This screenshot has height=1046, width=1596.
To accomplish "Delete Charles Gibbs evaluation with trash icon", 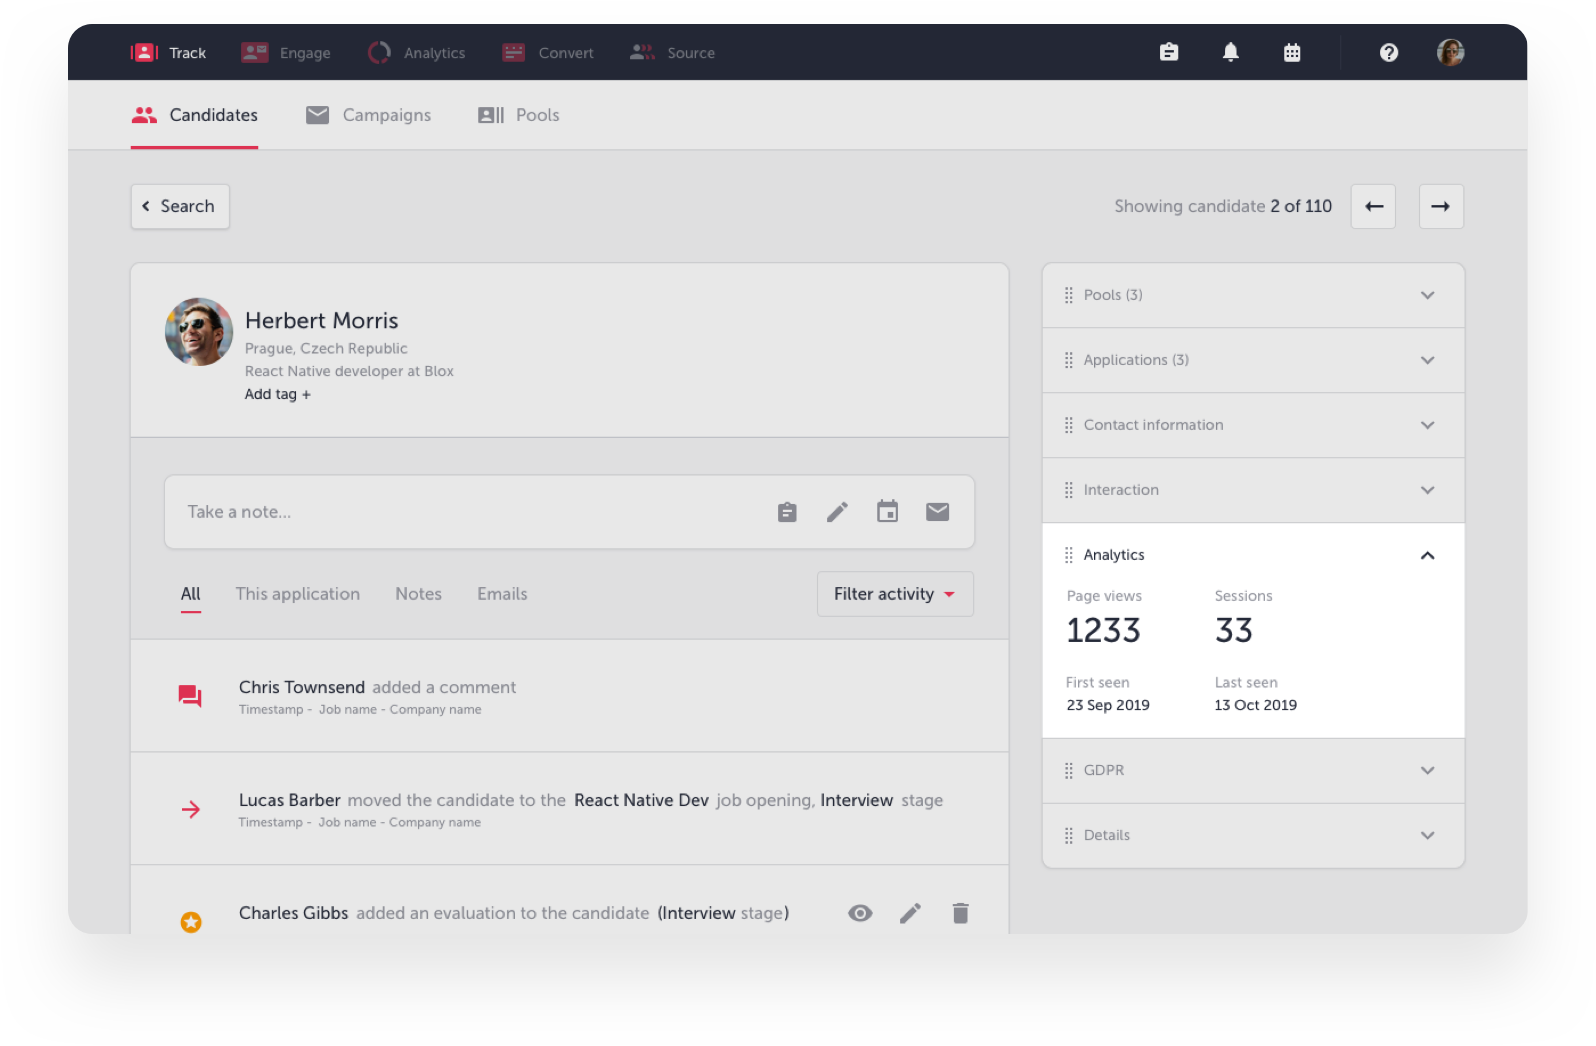I will (960, 913).
